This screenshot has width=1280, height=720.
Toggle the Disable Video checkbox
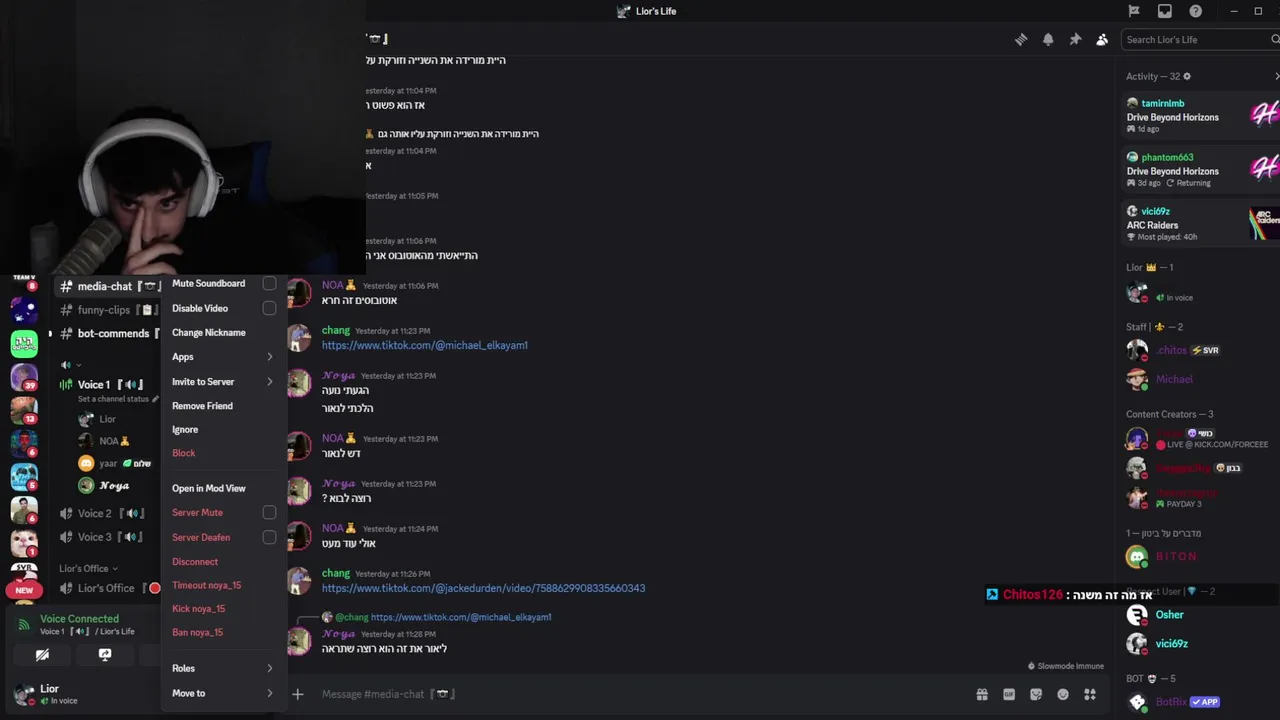(269, 308)
